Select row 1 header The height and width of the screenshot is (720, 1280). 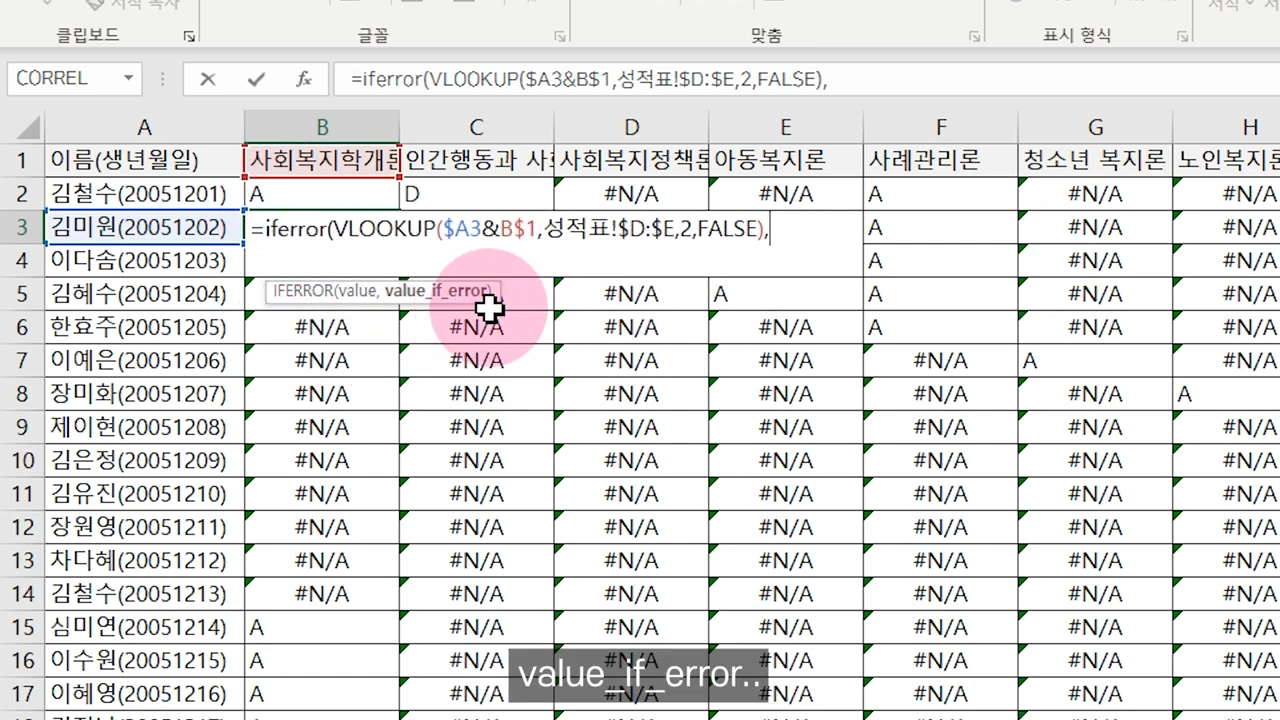coord(22,160)
